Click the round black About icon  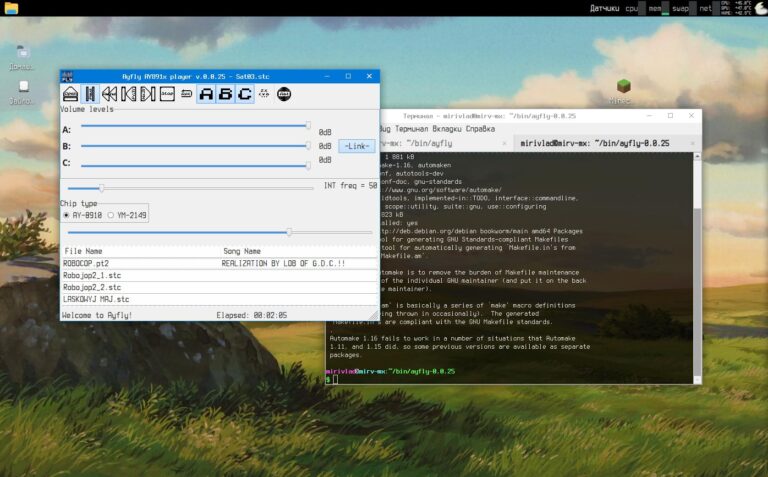point(284,94)
